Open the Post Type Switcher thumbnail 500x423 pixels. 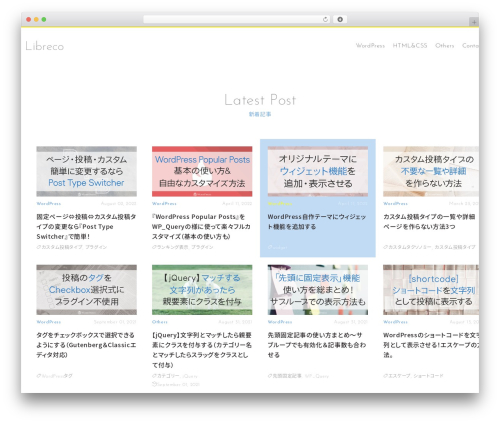87,171
